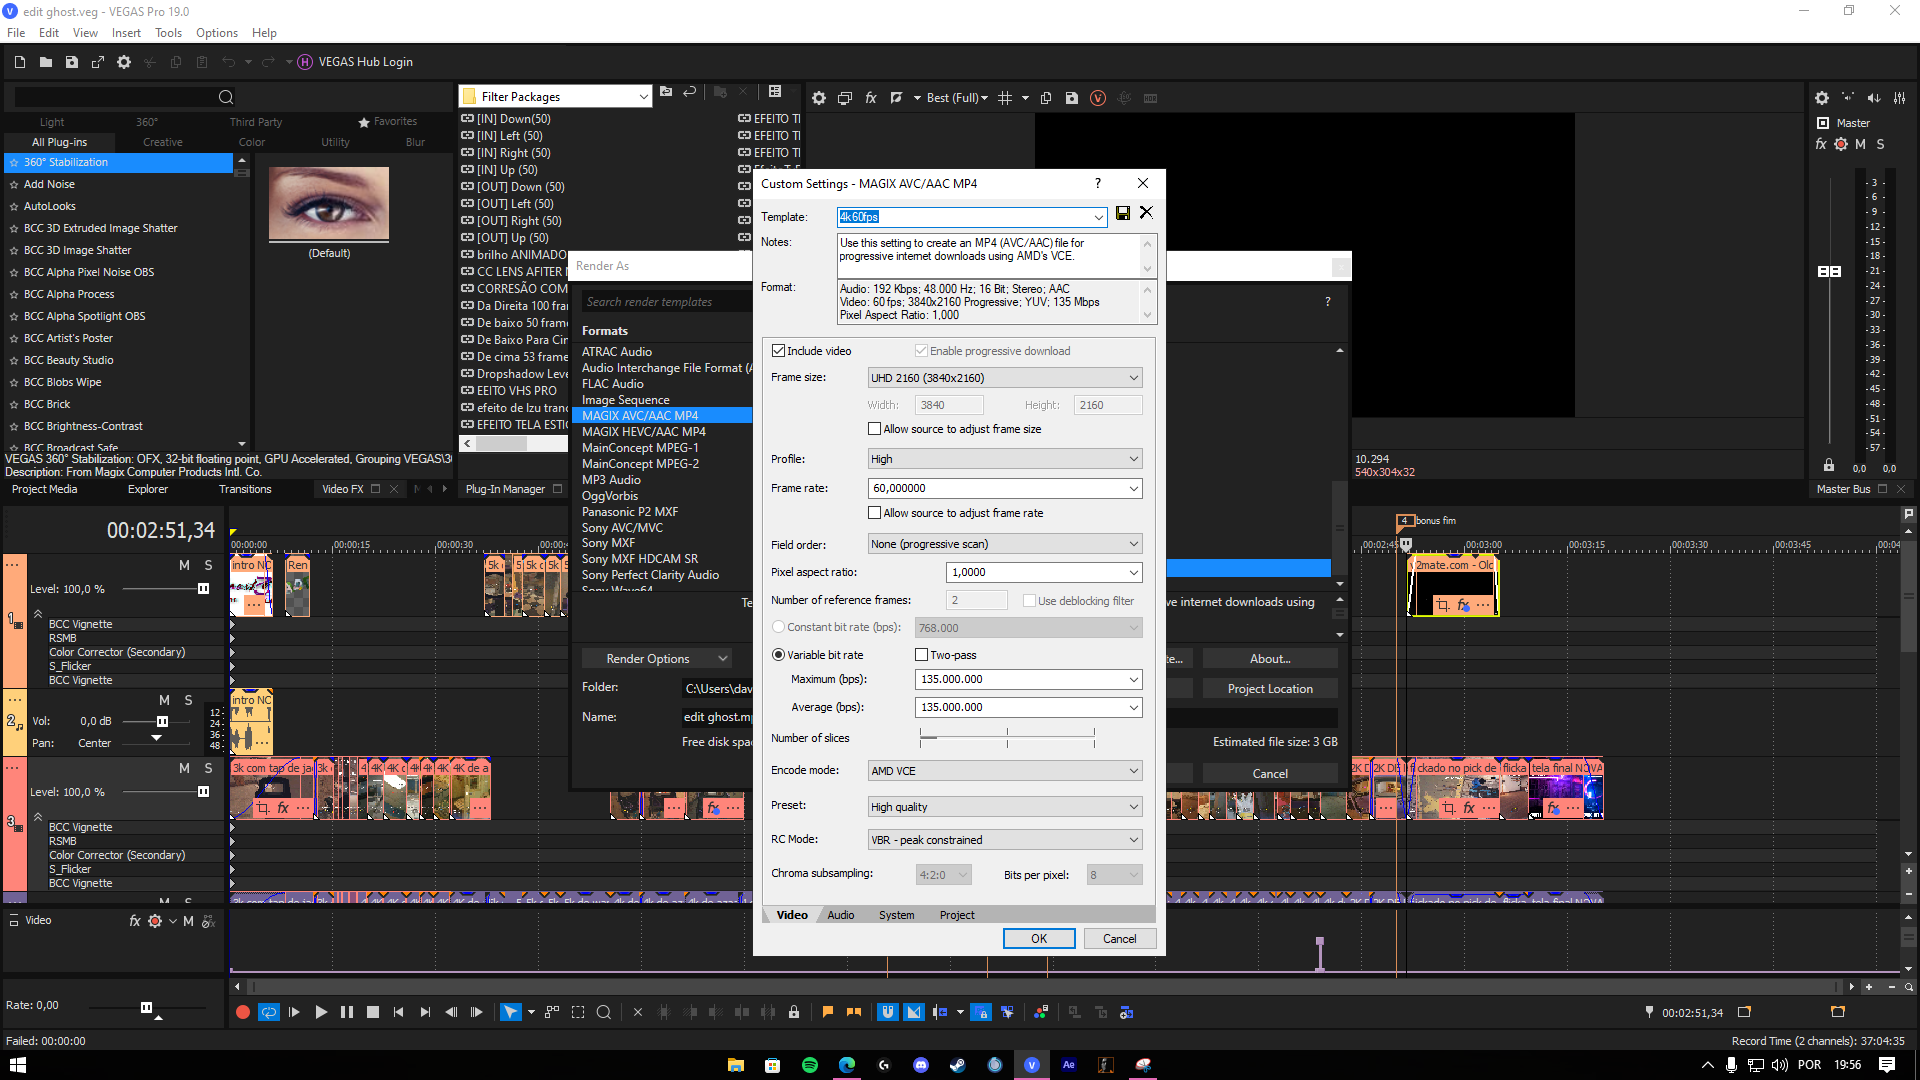Toggle the preview grid overlay icon
1920x1080 pixels.
point(1005,98)
